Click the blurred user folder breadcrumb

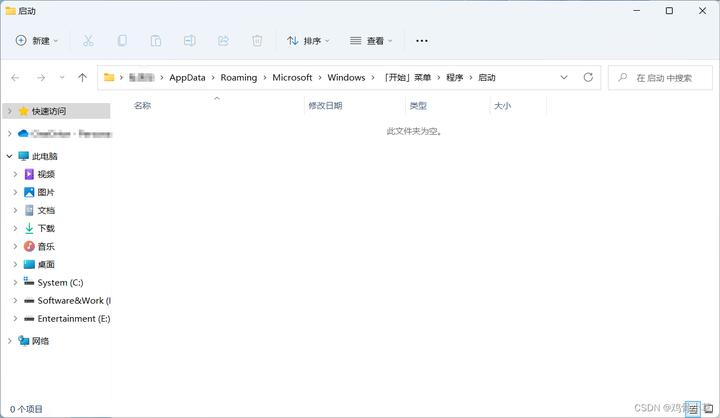coord(141,78)
